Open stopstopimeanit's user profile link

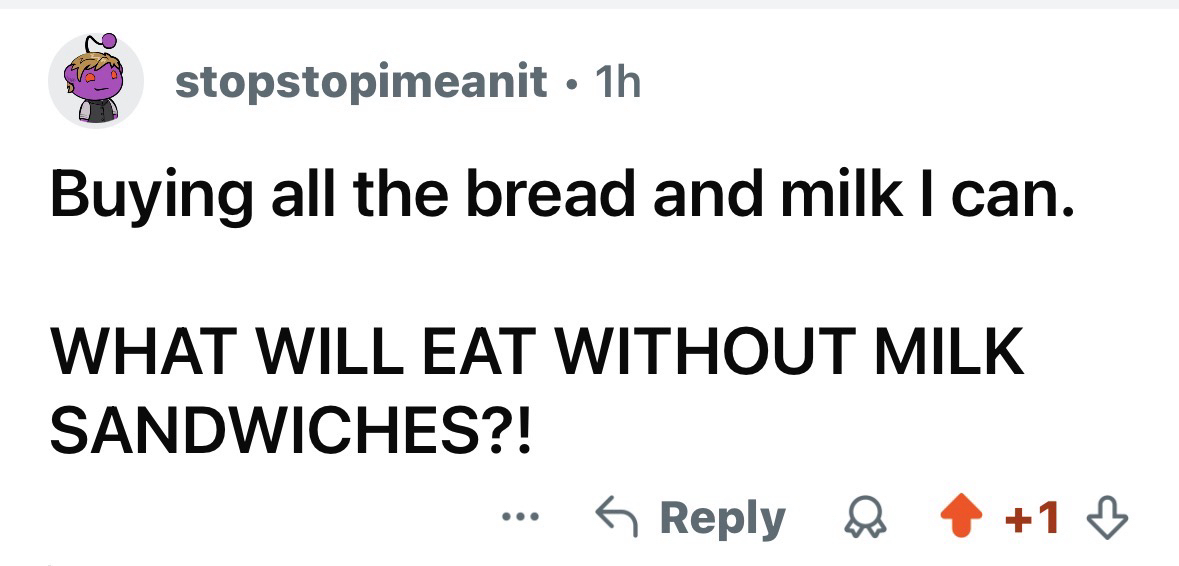(x=362, y=83)
